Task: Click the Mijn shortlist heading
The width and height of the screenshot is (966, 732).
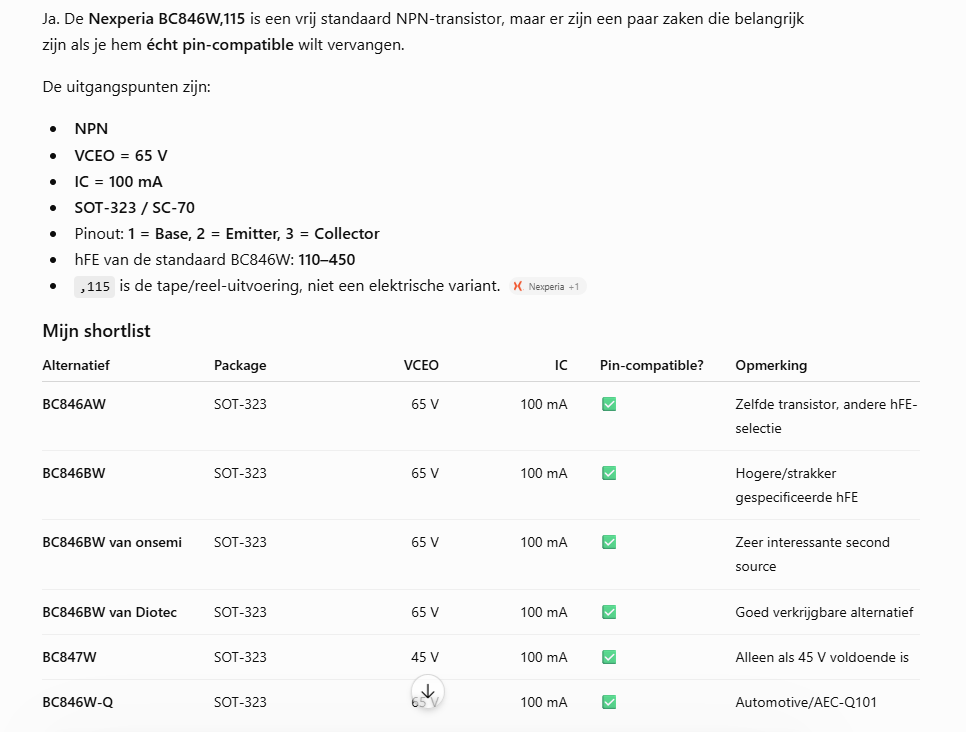Action: 96,331
